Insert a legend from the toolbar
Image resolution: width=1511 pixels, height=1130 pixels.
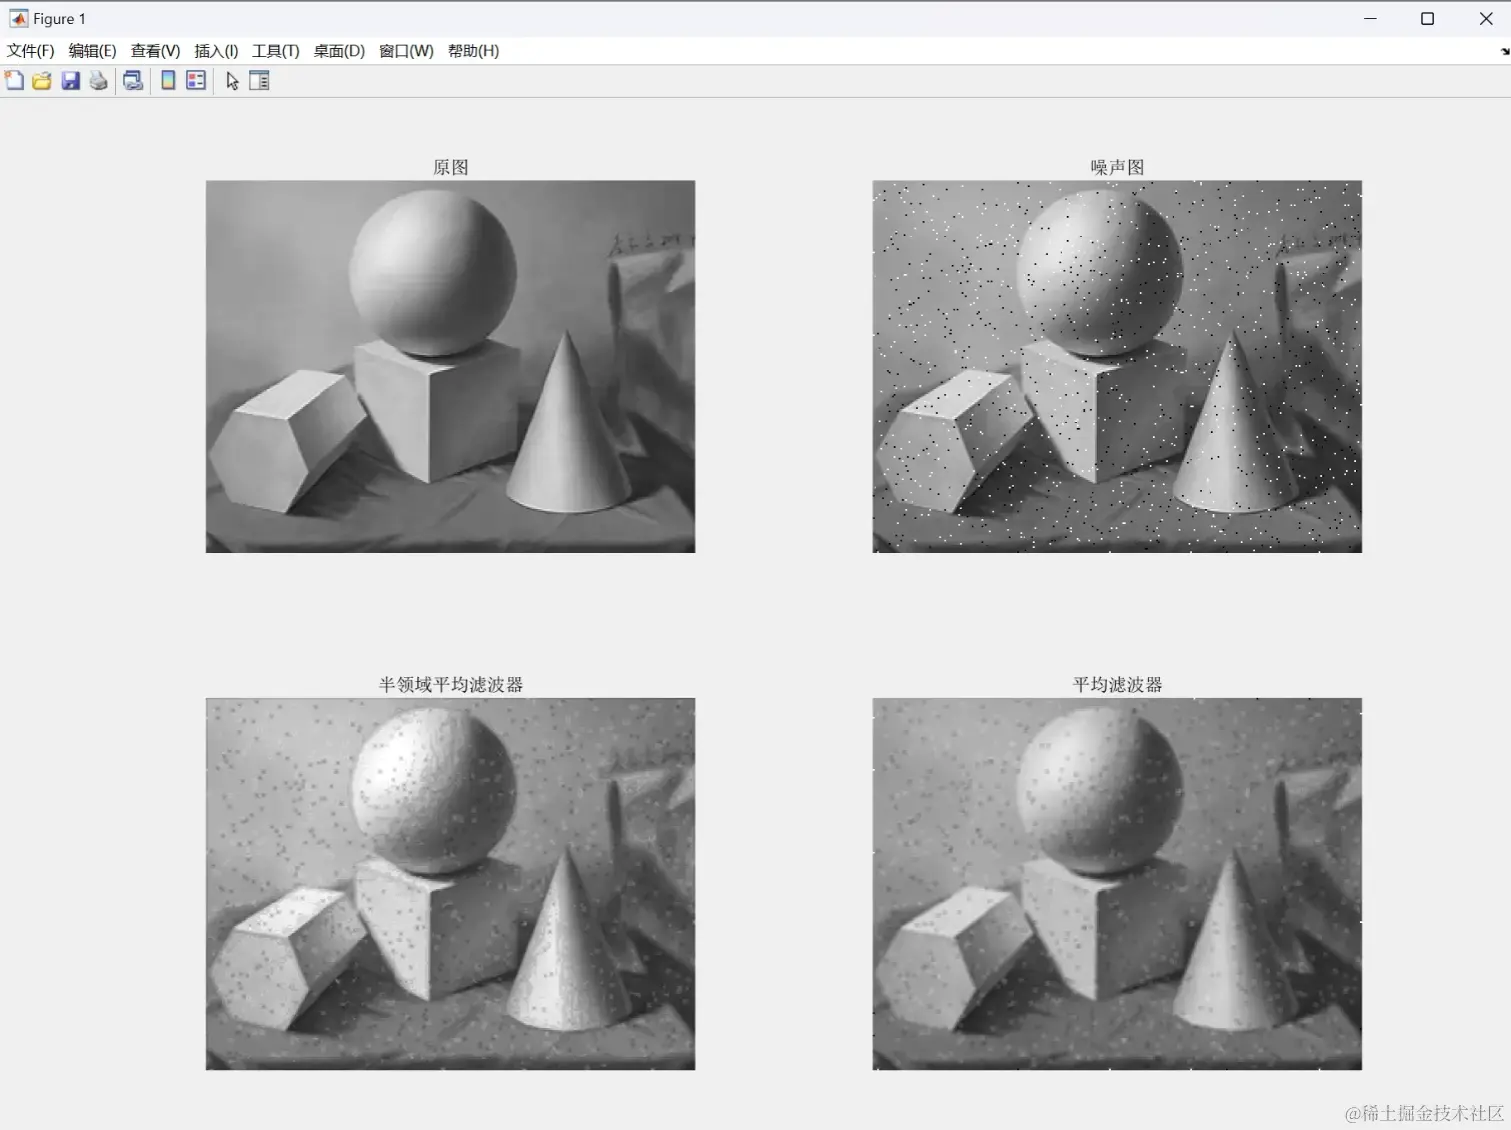tap(196, 81)
